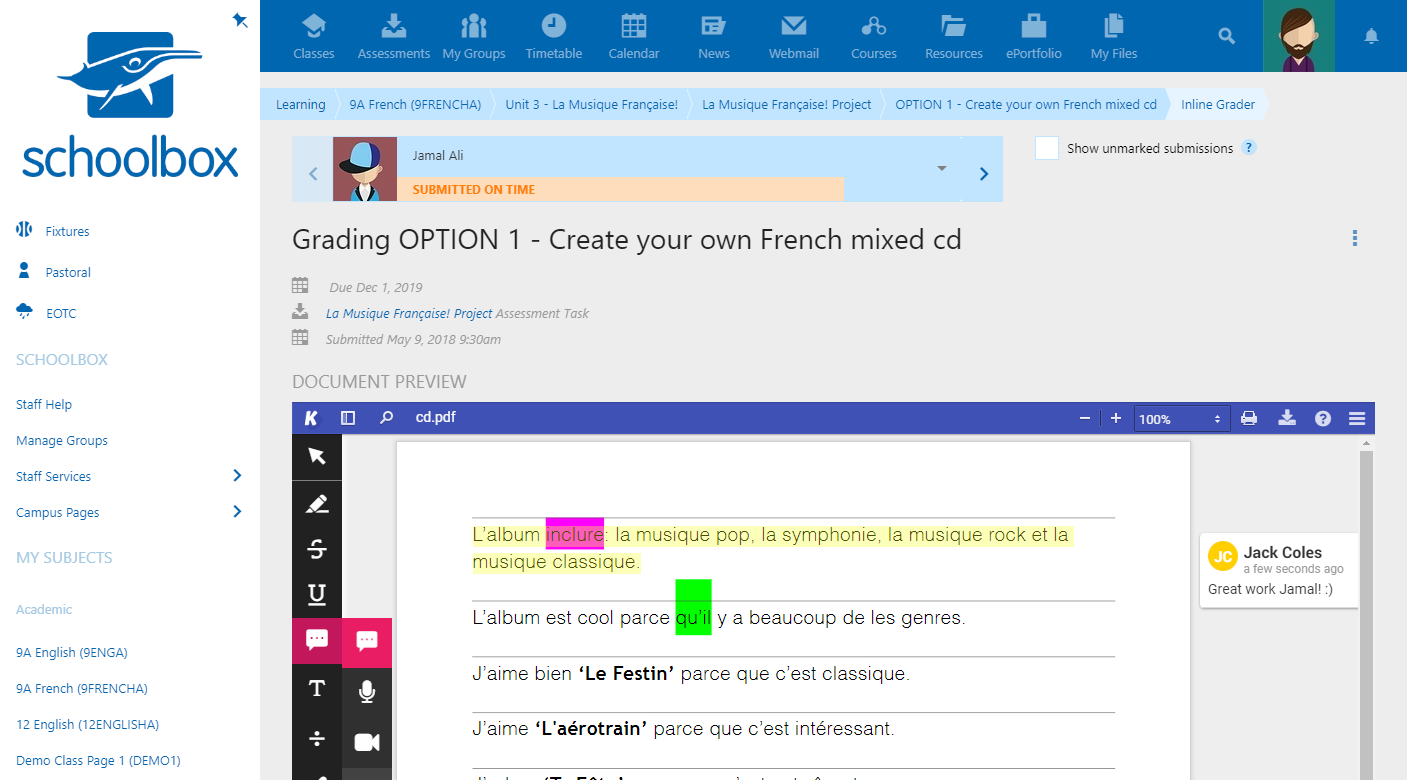The image size is (1407, 780).
Task: Zoom out of the document
Action: coord(1085,418)
